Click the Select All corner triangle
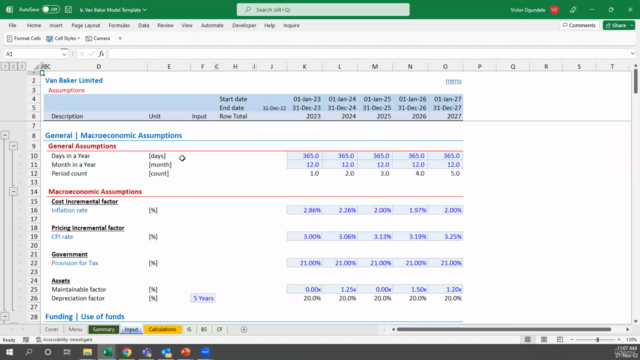The height and width of the screenshot is (360, 640). [36, 67]
